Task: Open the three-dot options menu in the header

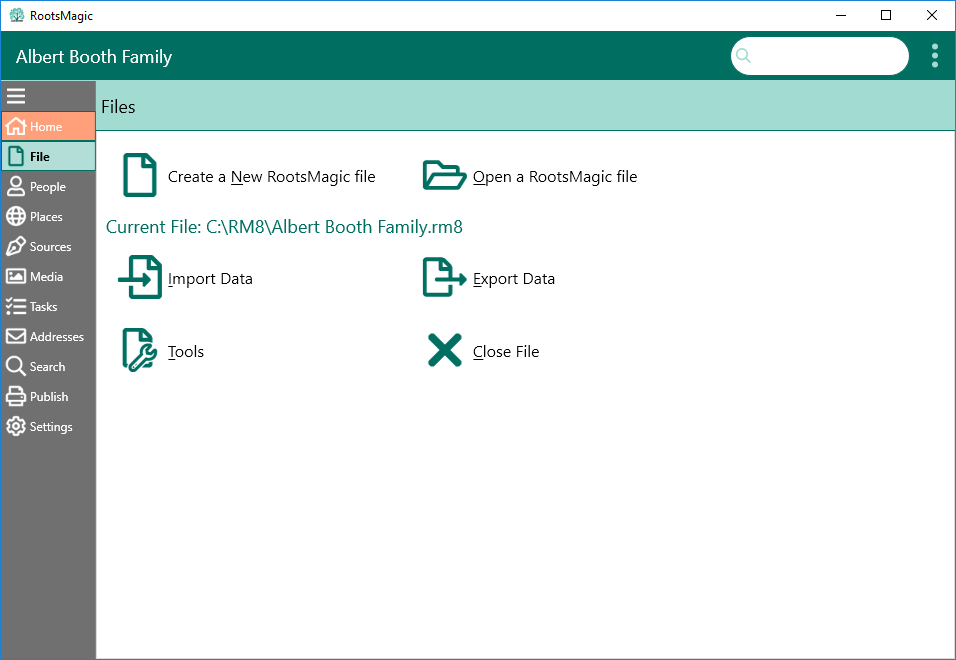Action: pyautogui.click(x=935, y=56)
